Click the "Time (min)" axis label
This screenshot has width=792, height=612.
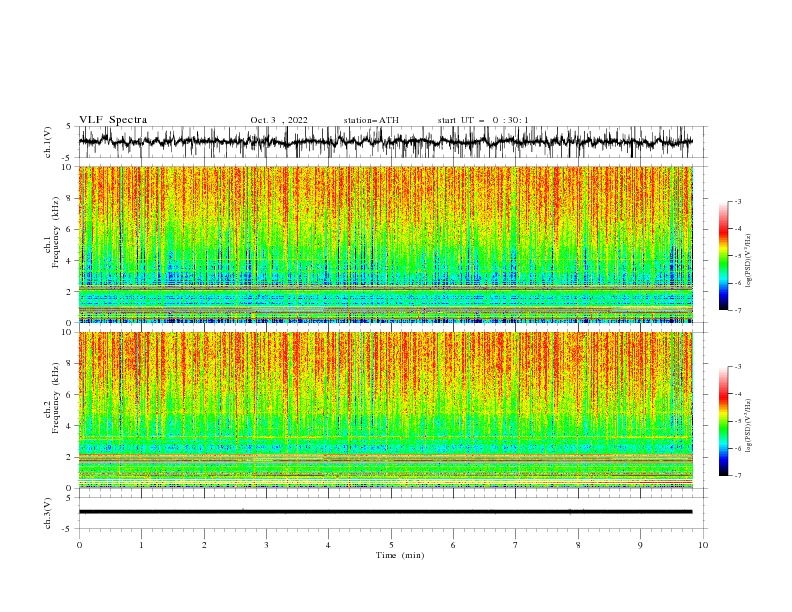pos(400,555)
